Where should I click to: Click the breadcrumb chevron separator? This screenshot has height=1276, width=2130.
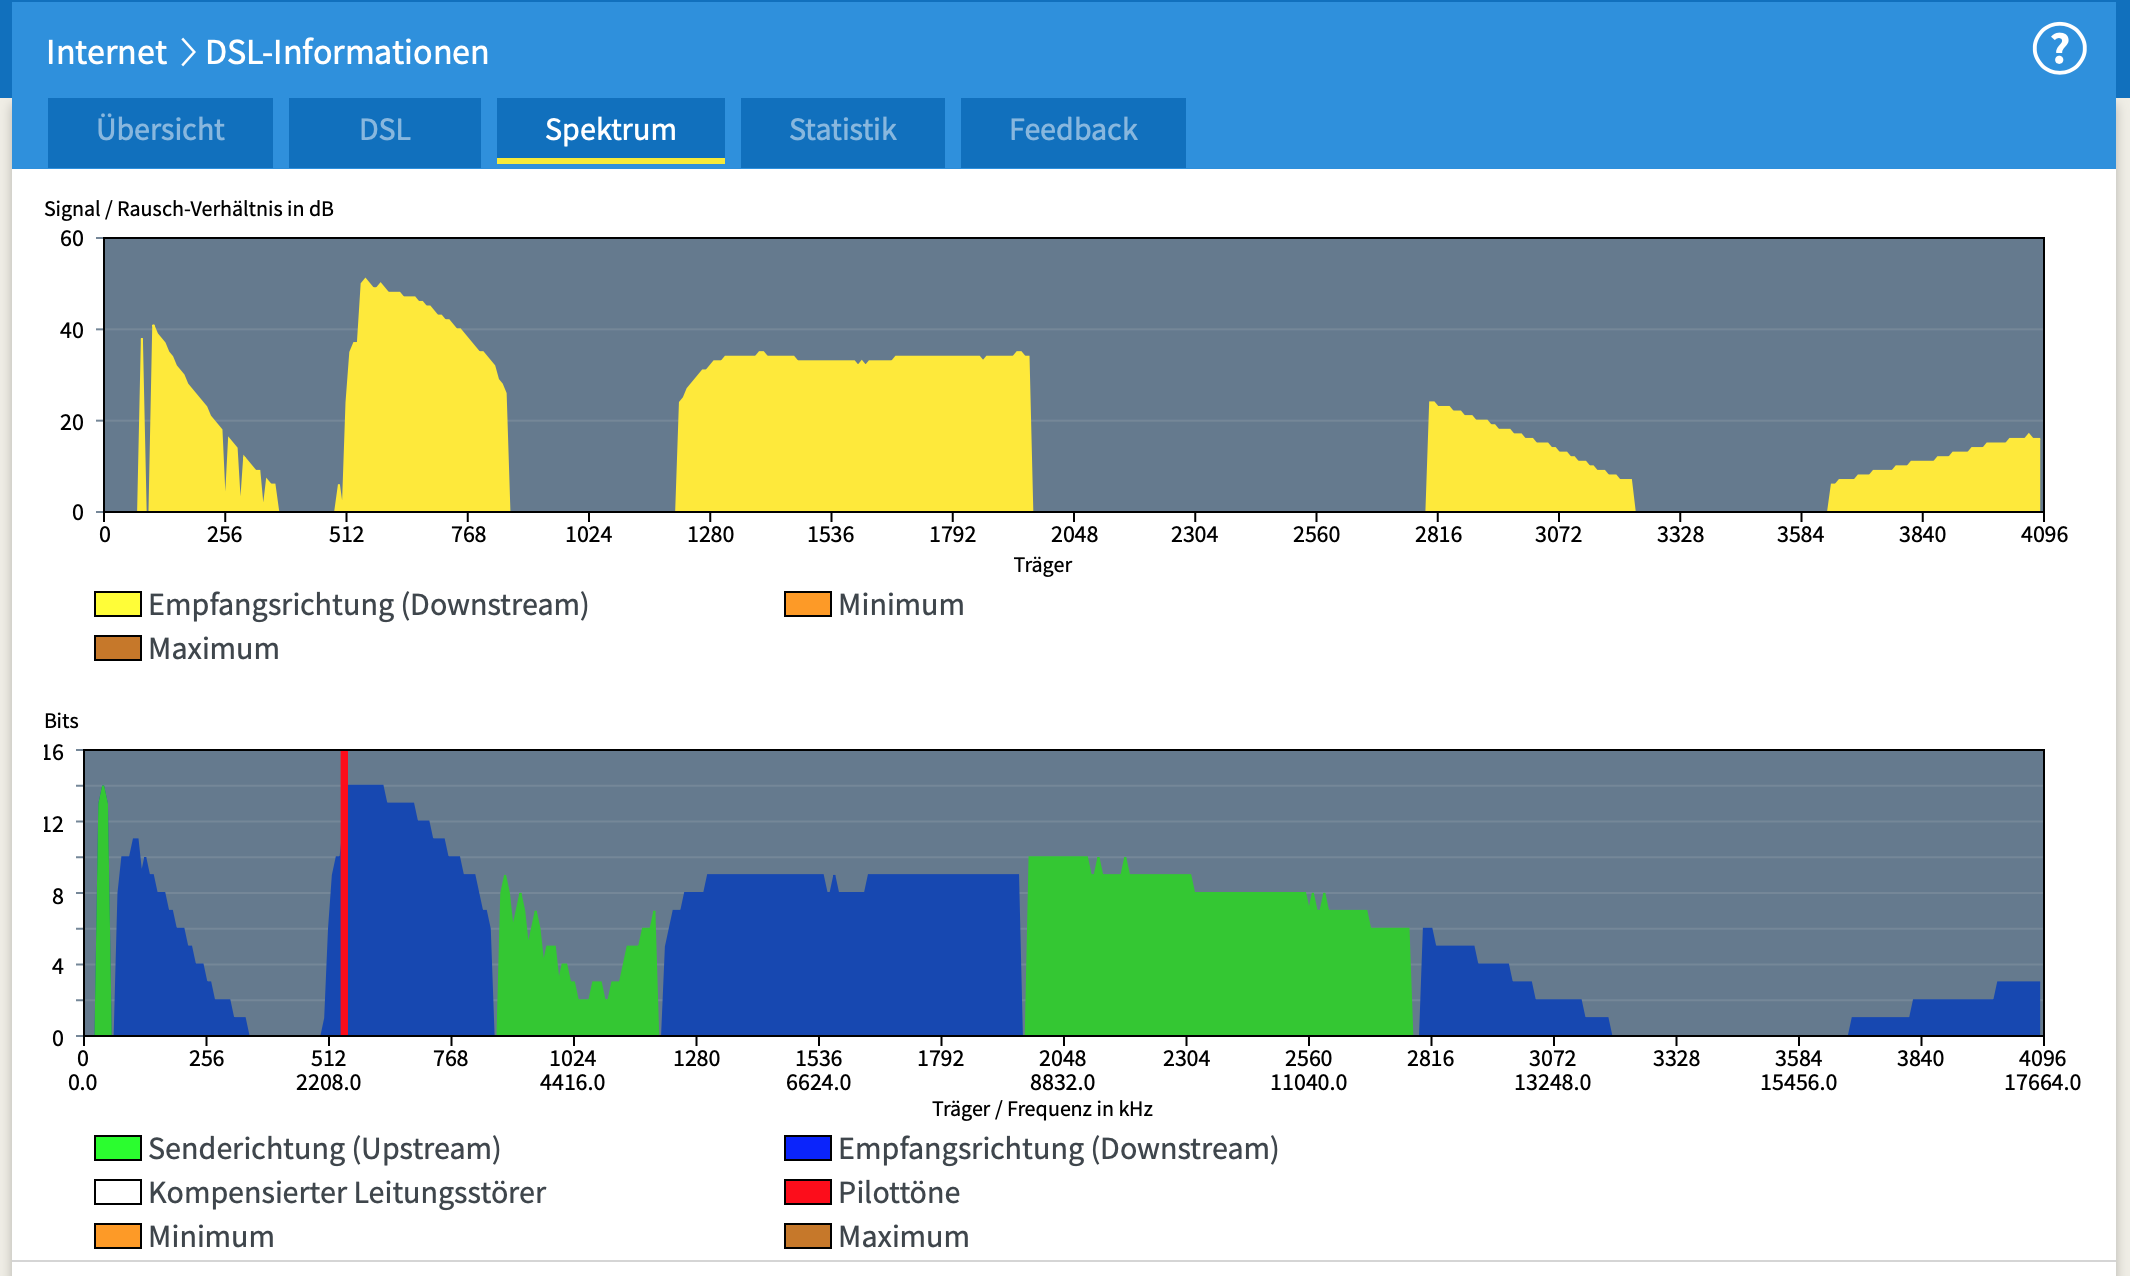click(x=187, y=52)
